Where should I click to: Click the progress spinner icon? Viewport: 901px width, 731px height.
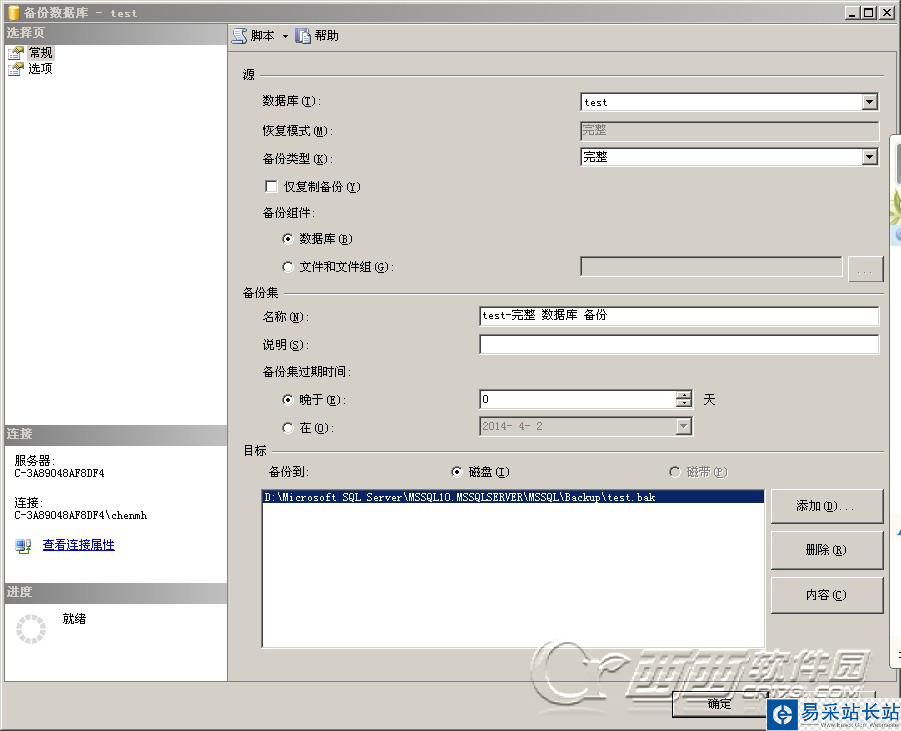(x=30, y=629)
